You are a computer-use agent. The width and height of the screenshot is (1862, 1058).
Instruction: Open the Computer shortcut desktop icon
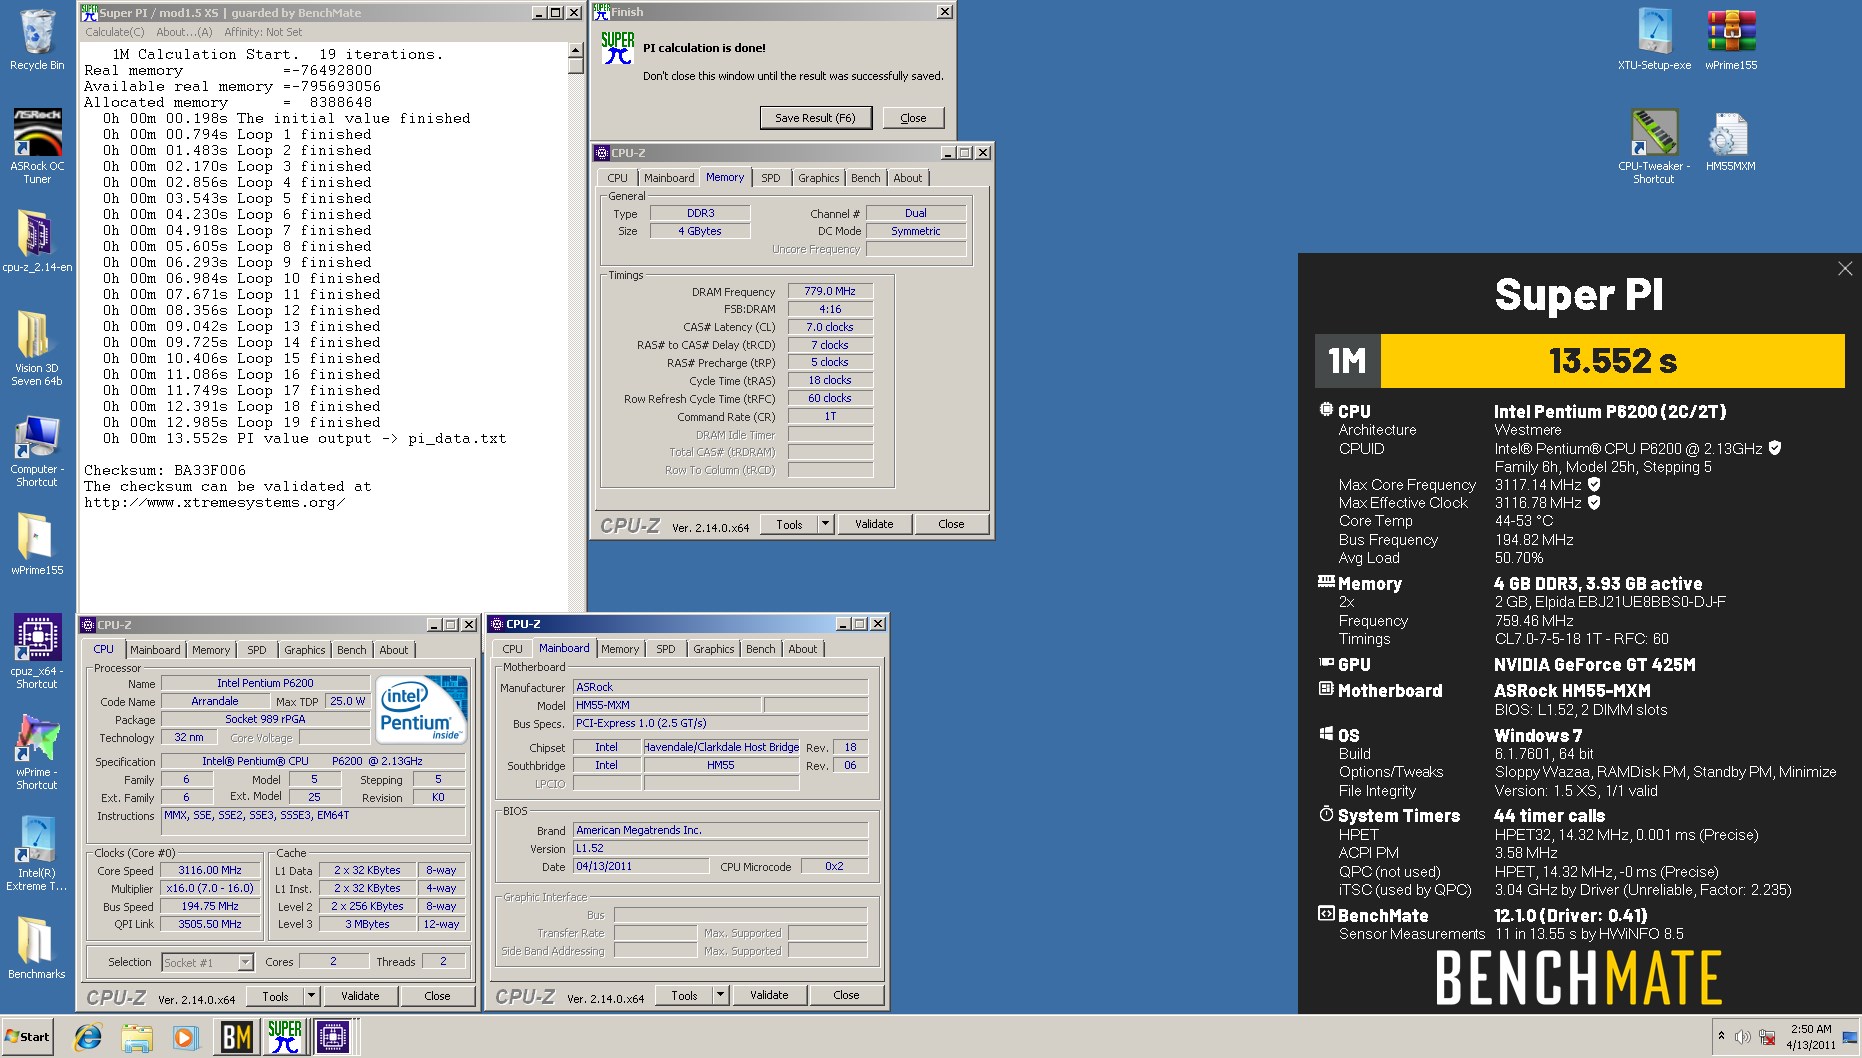click(37, 449)
